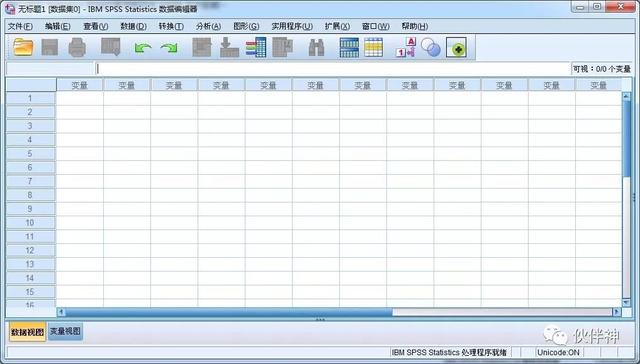Minimize the SPSS window

[580, 7]
